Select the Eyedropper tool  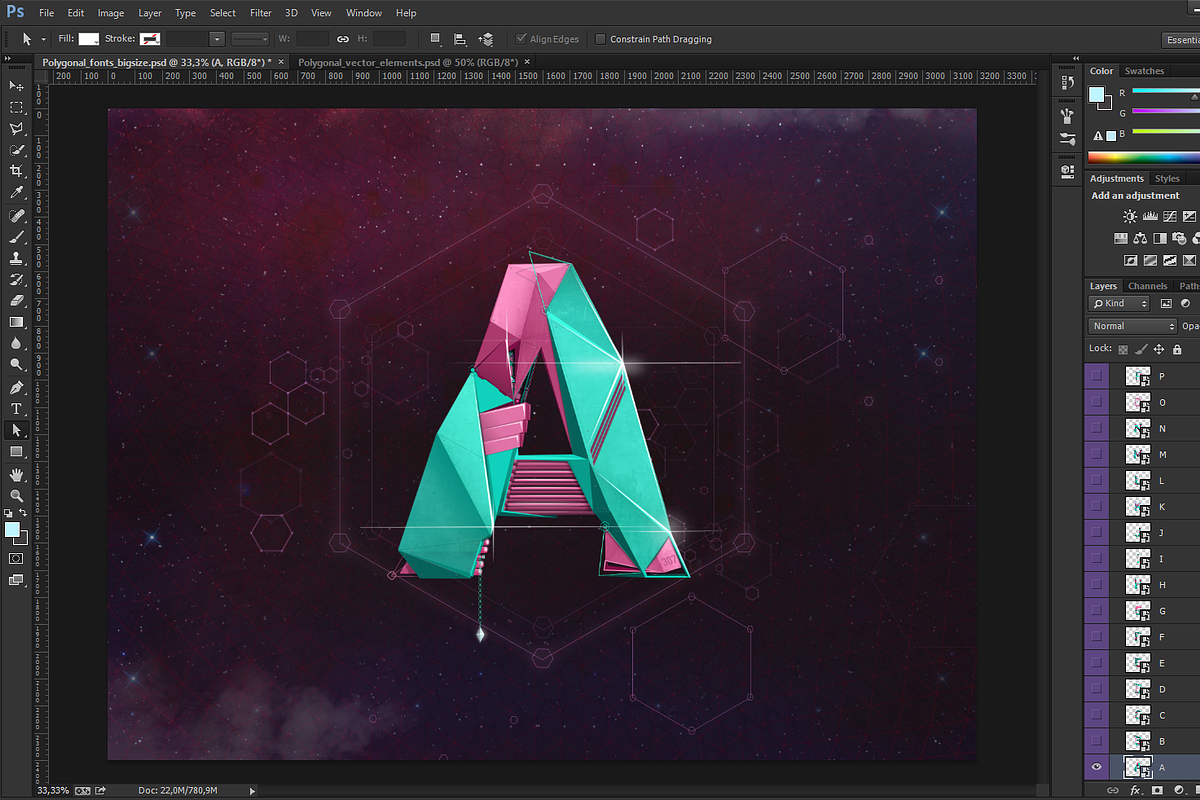tap(16, 193)
